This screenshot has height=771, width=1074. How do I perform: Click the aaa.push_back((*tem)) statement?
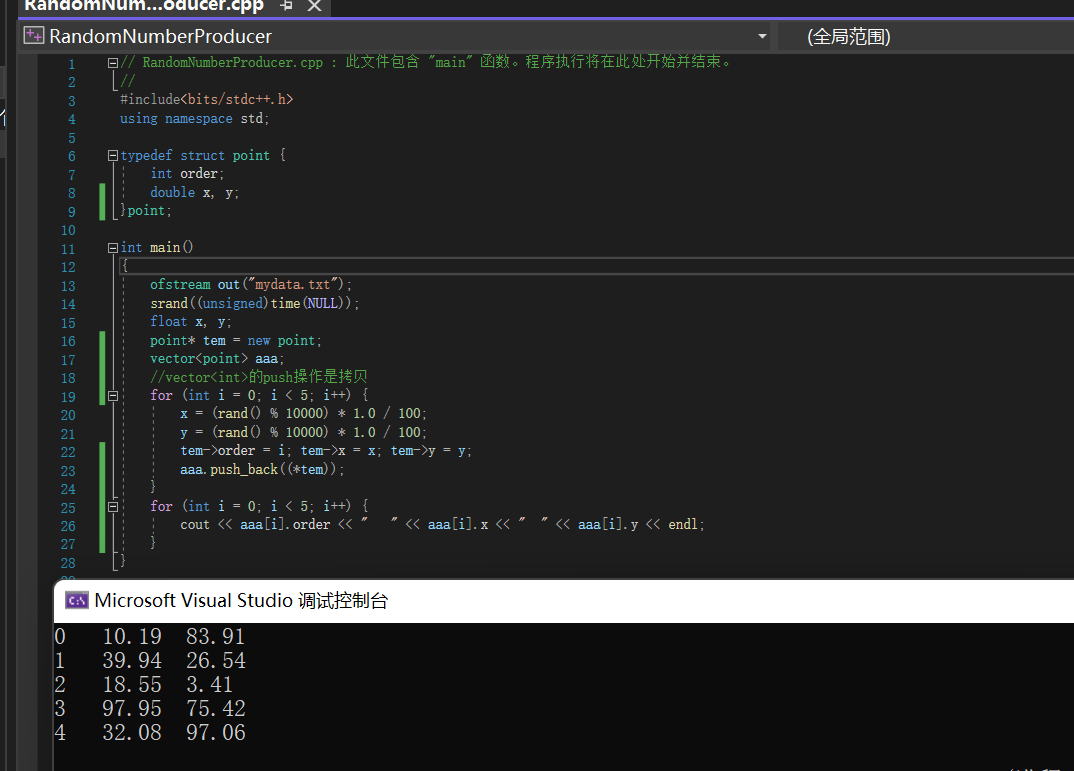(262, 469)
